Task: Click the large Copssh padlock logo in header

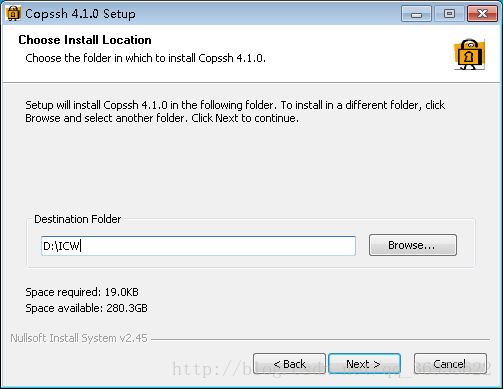Action: (x=470, y=54)
